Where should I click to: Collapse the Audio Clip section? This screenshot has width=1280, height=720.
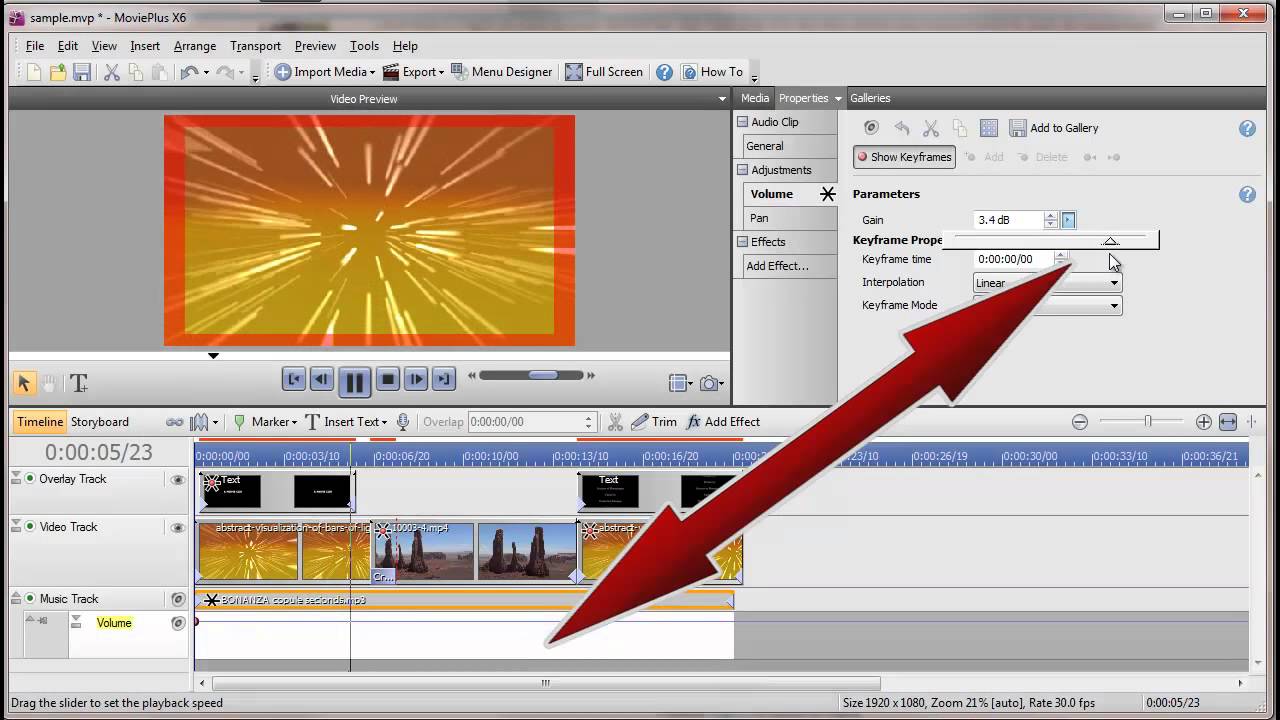(x=743, y=122)
